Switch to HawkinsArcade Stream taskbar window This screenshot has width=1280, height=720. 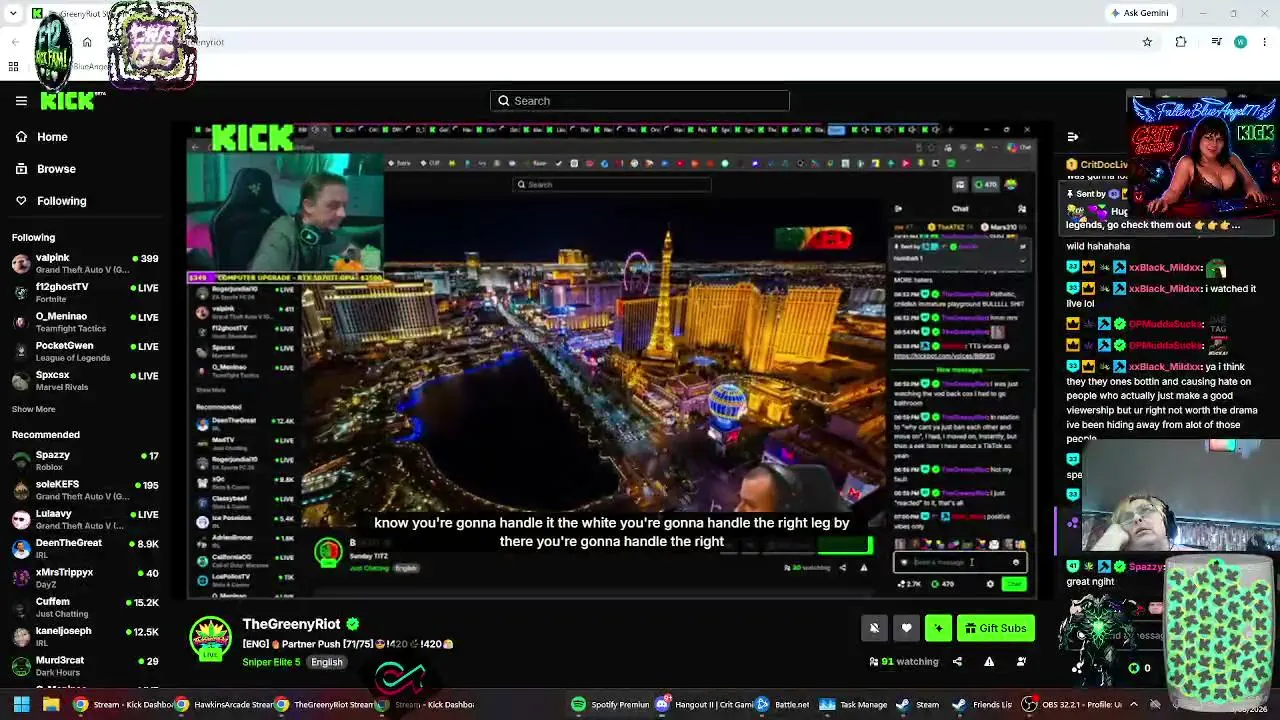coord(223,704)
